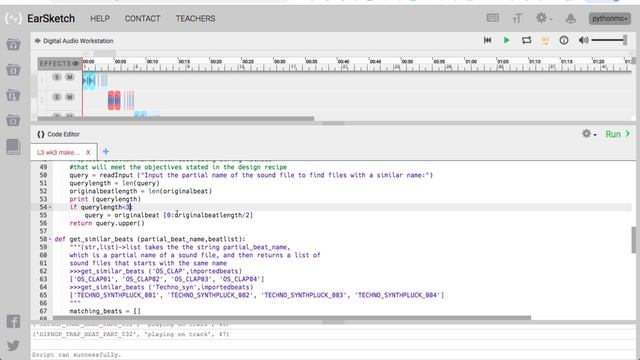
Task: Open the curriculum book icon in sidebar
Action: (13, 147)
